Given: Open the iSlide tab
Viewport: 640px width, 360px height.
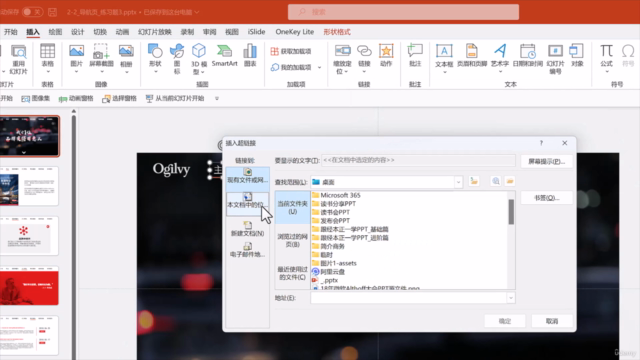Looking at the screenshot, I should click(x=256, y=32).
